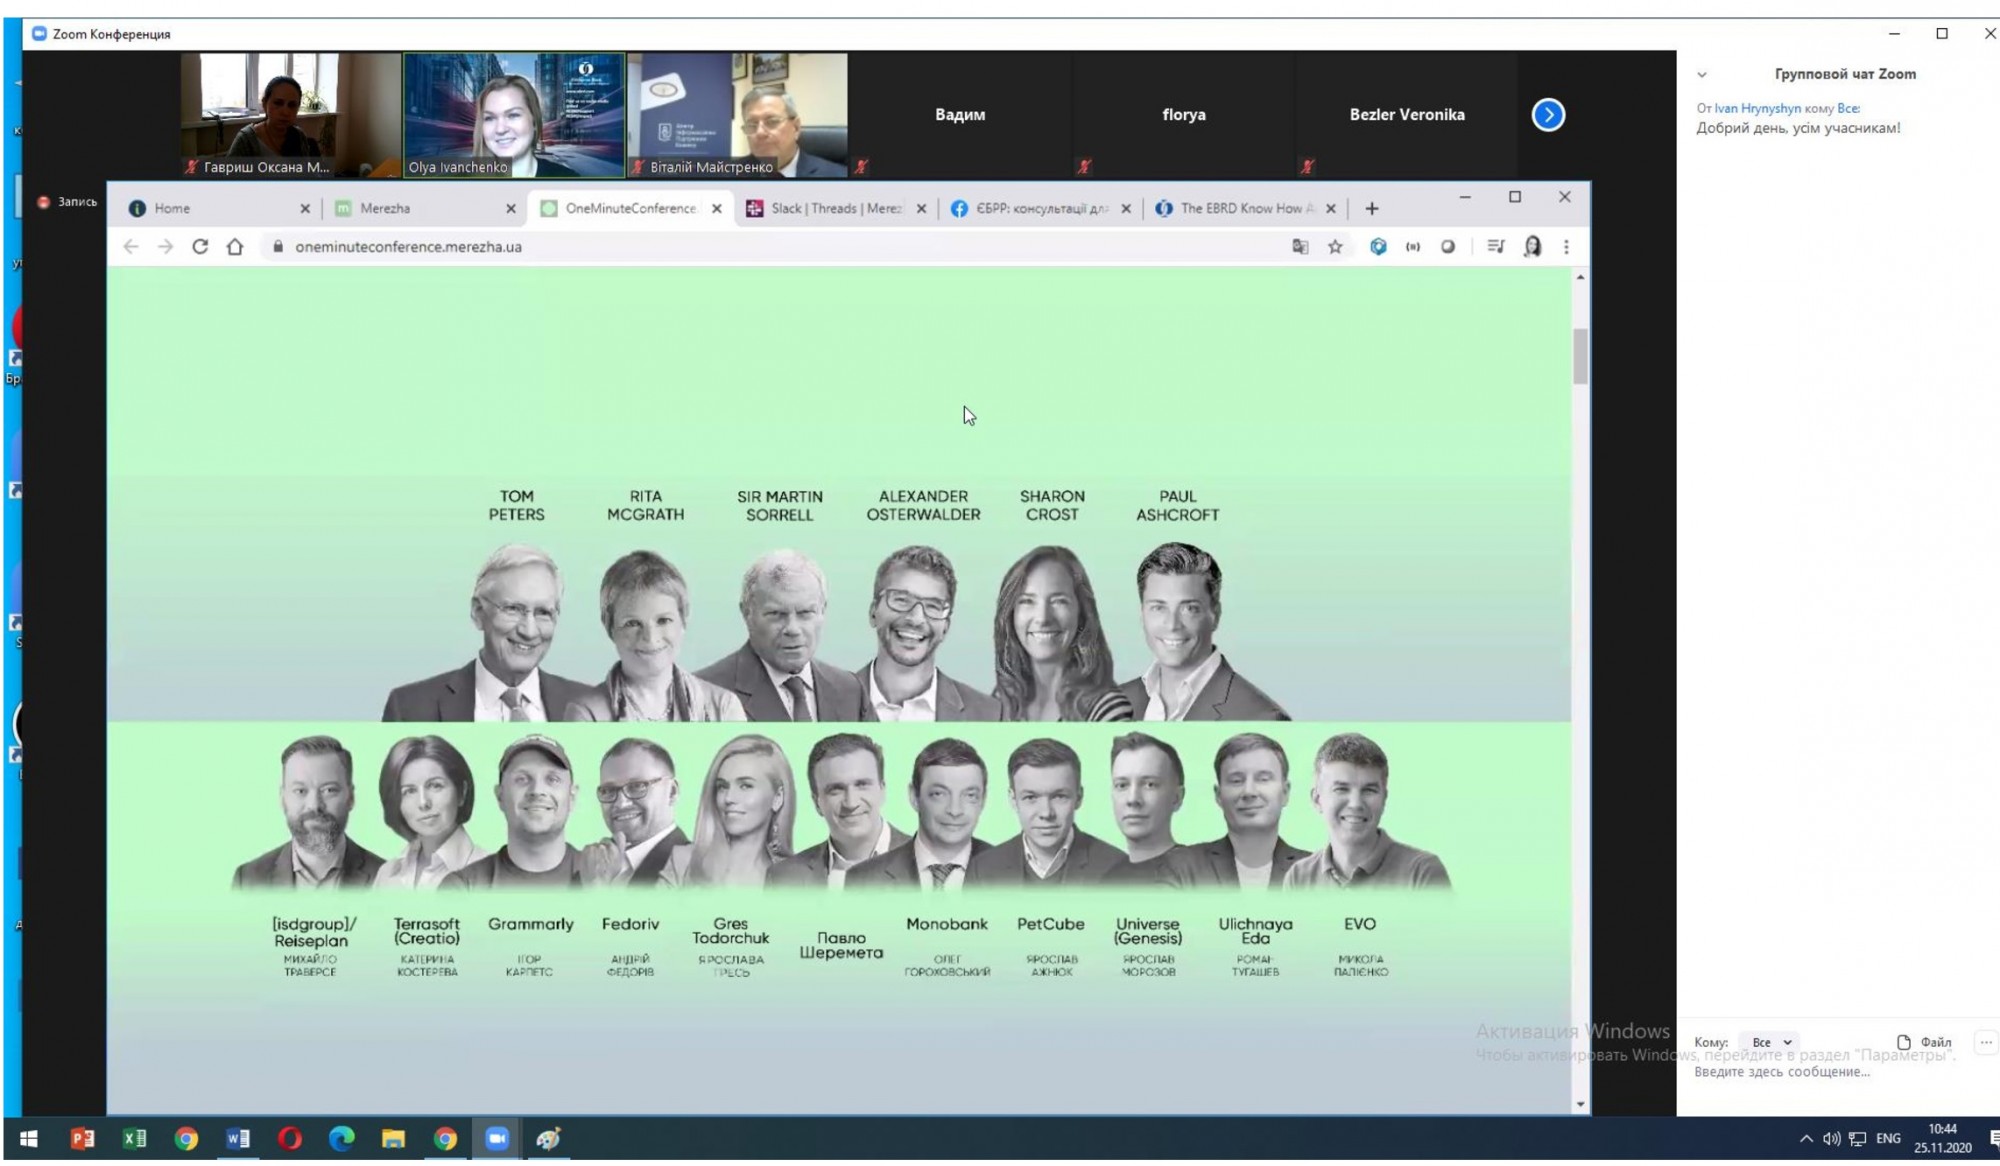This screenshot has width=2000, height=1166.
Task: Close the Slack Threads tab
Action: [x=921, y=208]
